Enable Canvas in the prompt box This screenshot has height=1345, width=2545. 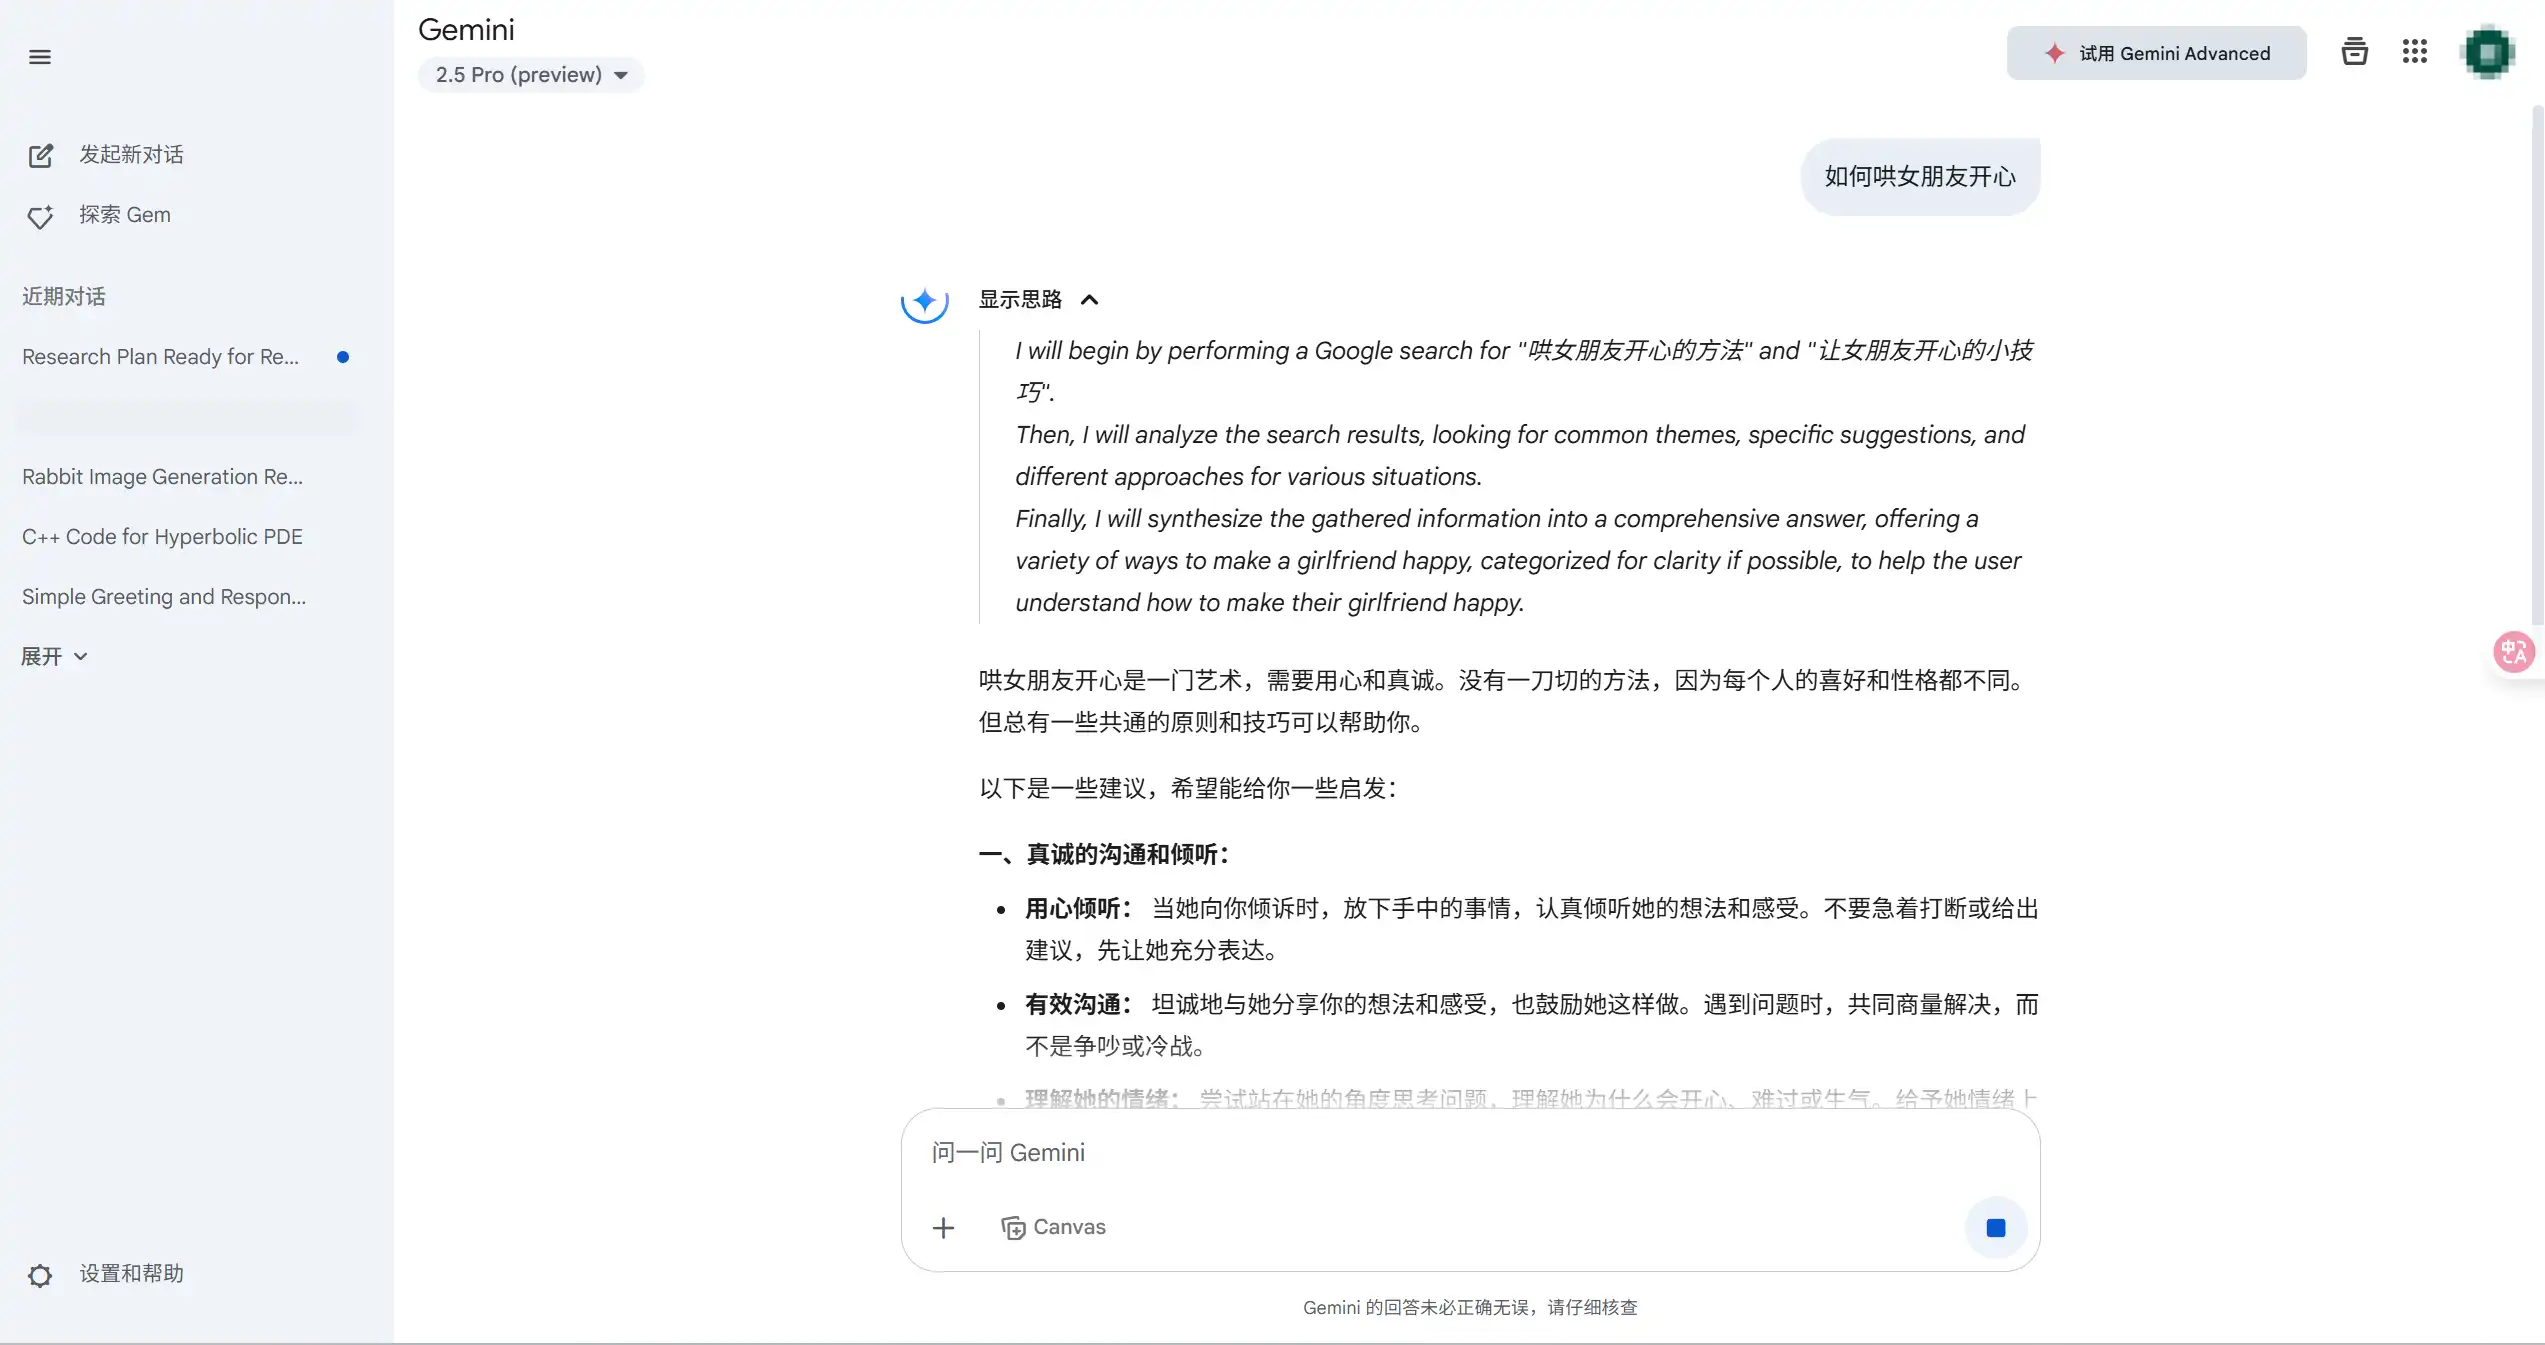[x=1053, y=1227]
